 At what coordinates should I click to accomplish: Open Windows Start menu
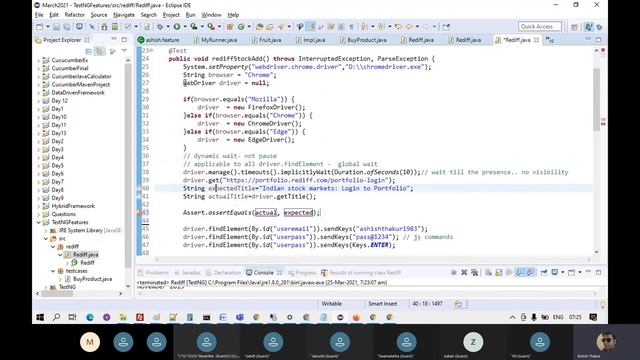coord(40,317)
